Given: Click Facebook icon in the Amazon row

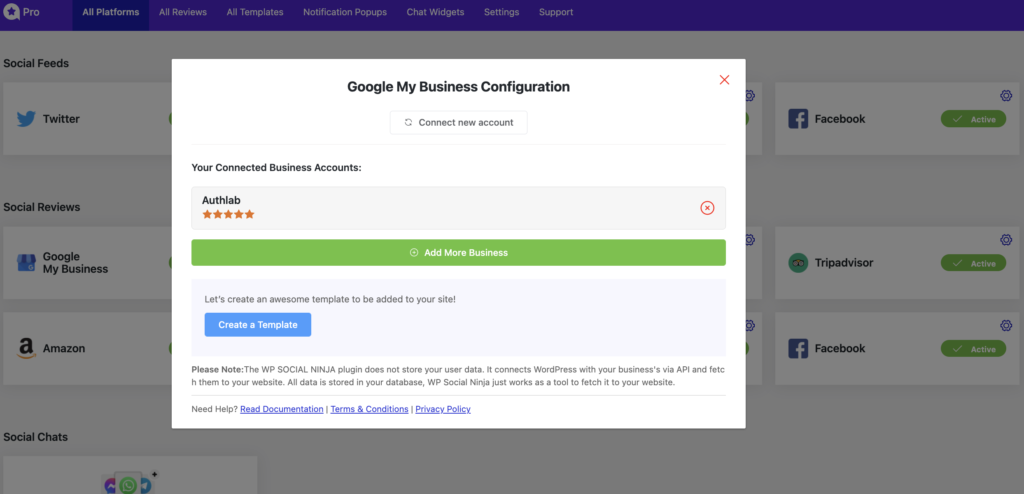Looking at the screenshot, I should 798,348.
